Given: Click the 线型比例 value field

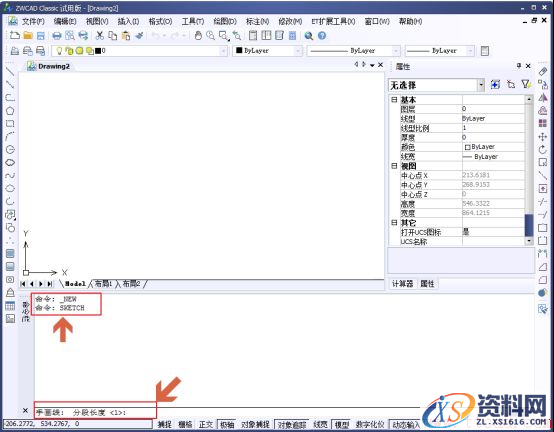Looking at the screenshot, I should [x=493, y=128].
